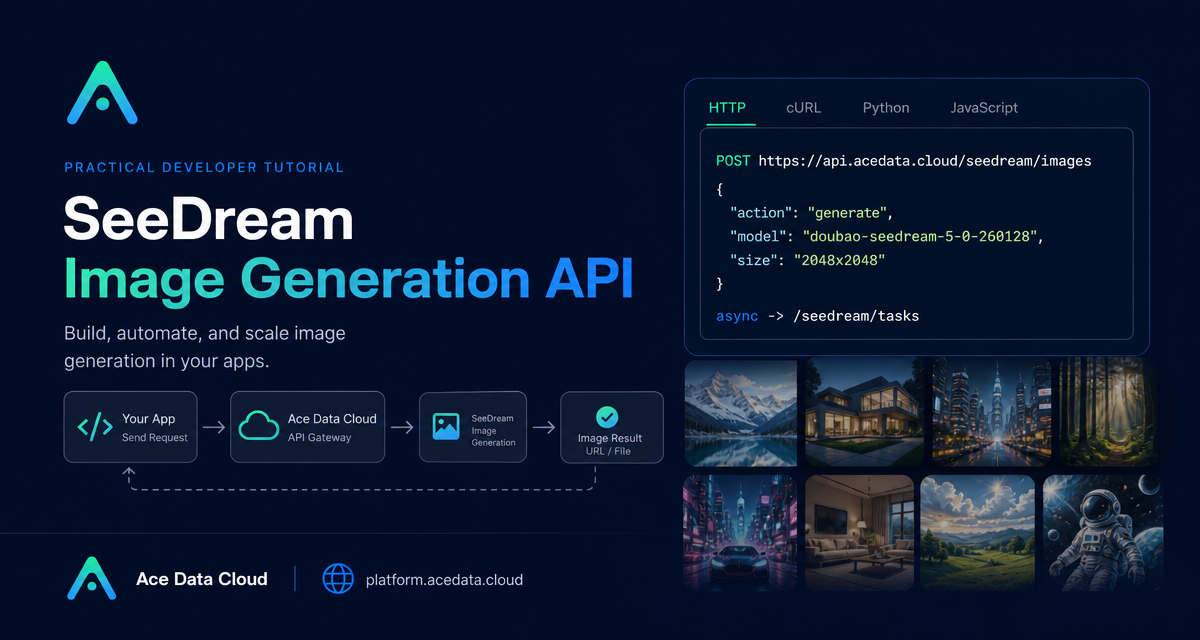Click the "size": "2048x2048" code line

(x=808, y=260)
